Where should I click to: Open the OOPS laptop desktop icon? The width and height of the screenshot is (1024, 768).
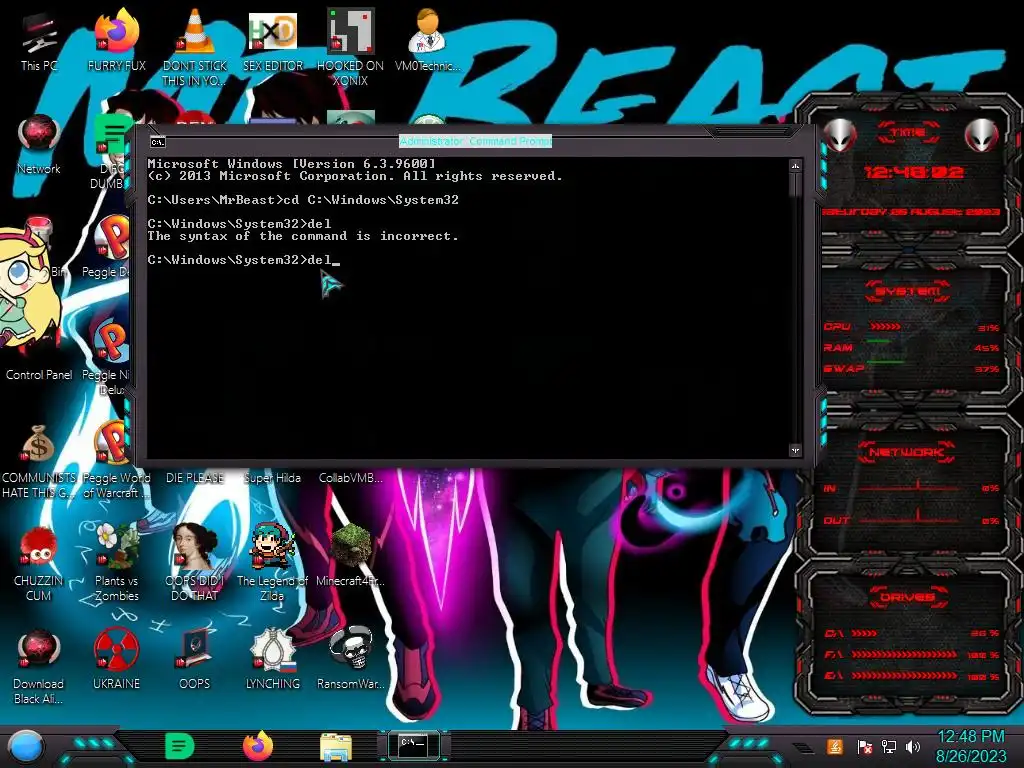click(195, 658)
